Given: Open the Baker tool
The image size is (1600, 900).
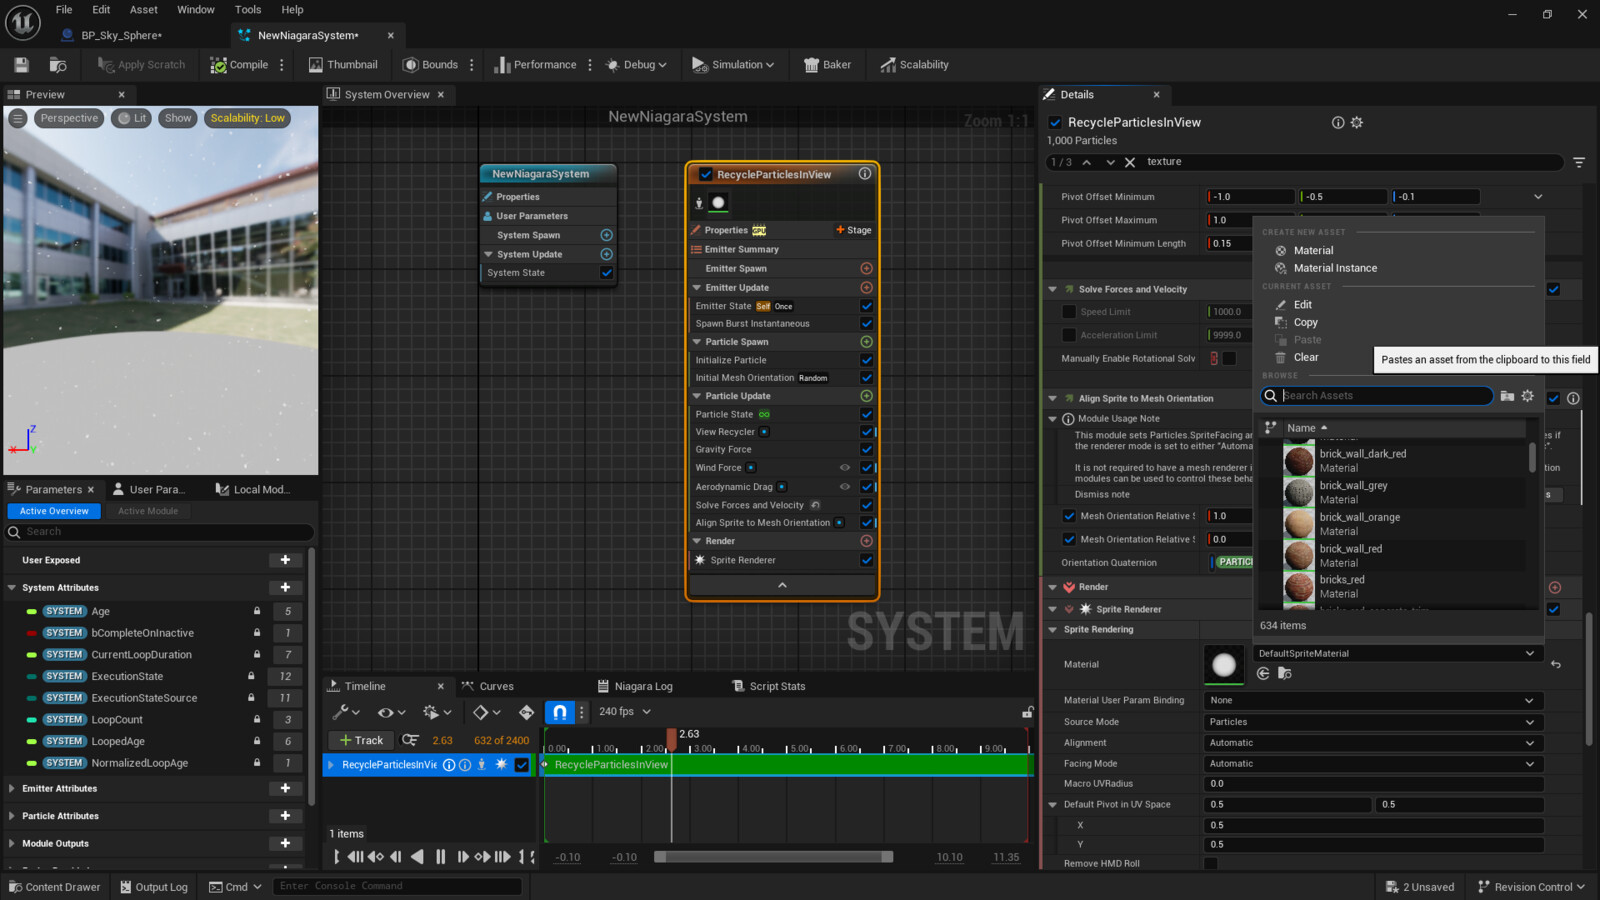Looking at the screenshot, I should (x=827, y=65).
